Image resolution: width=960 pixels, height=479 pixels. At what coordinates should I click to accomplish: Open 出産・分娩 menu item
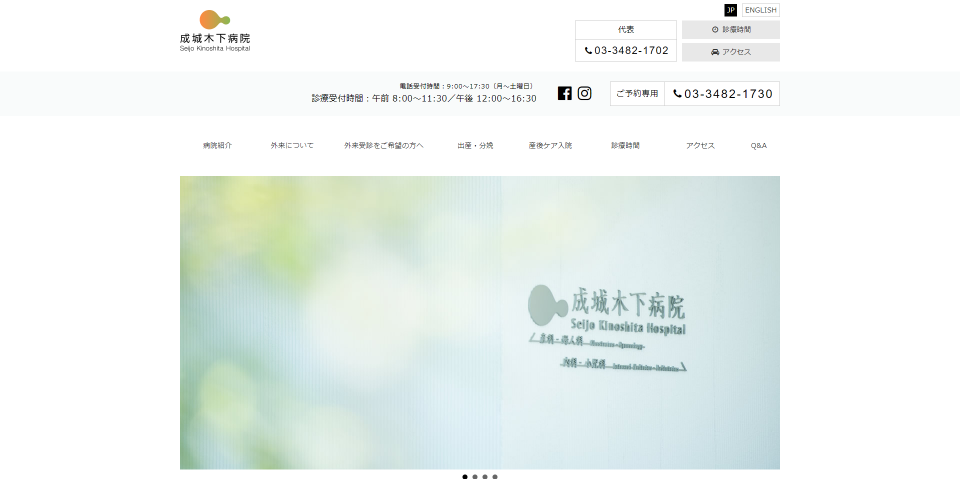(475, 146)
